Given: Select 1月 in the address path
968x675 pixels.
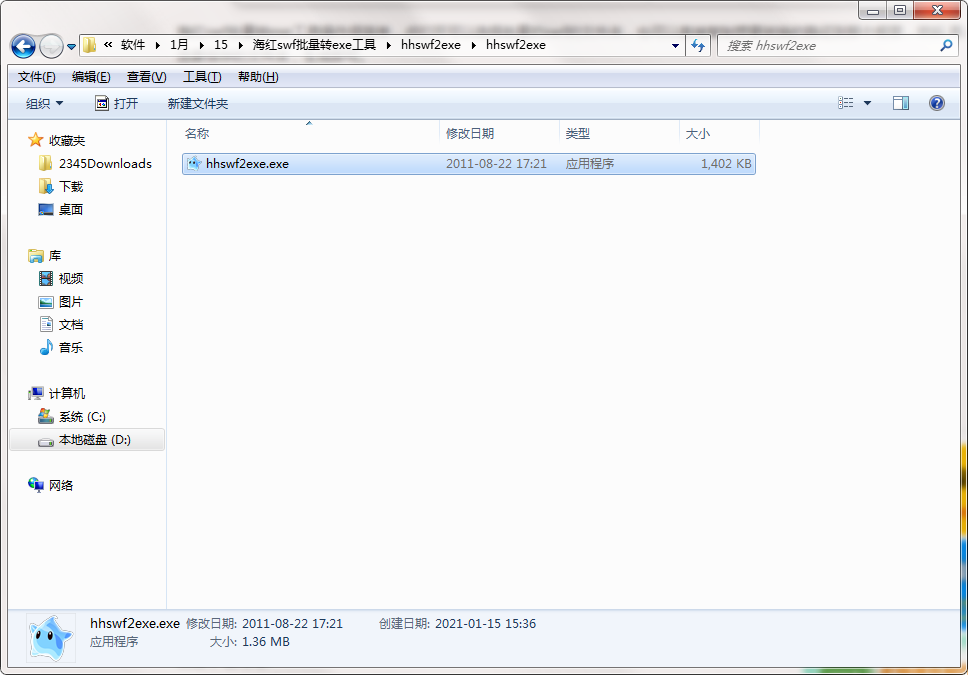Looking at the screenshot, I should [x=179, y=44].
